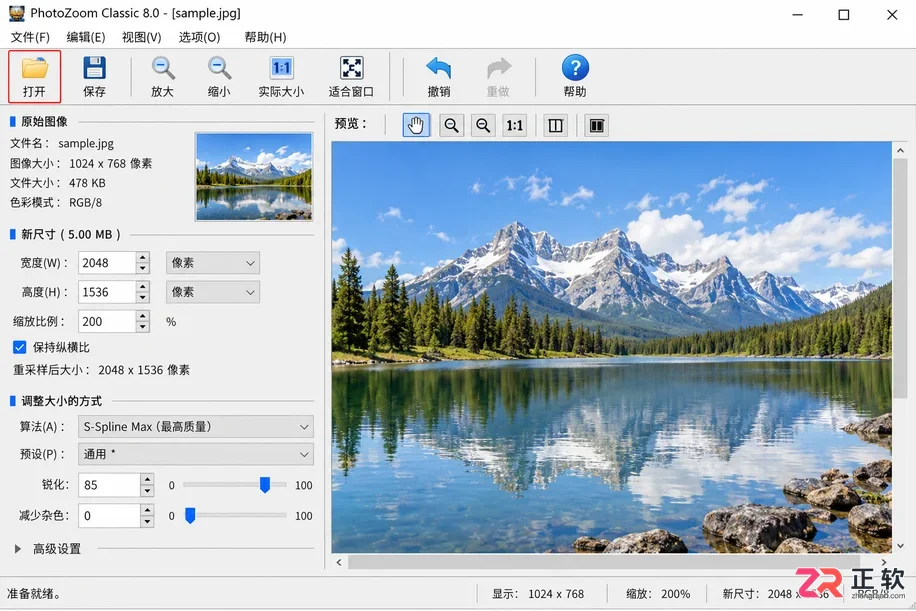Select the hand pan tool in preview bar
Screen dimensions: 916x611
[416, 125]
